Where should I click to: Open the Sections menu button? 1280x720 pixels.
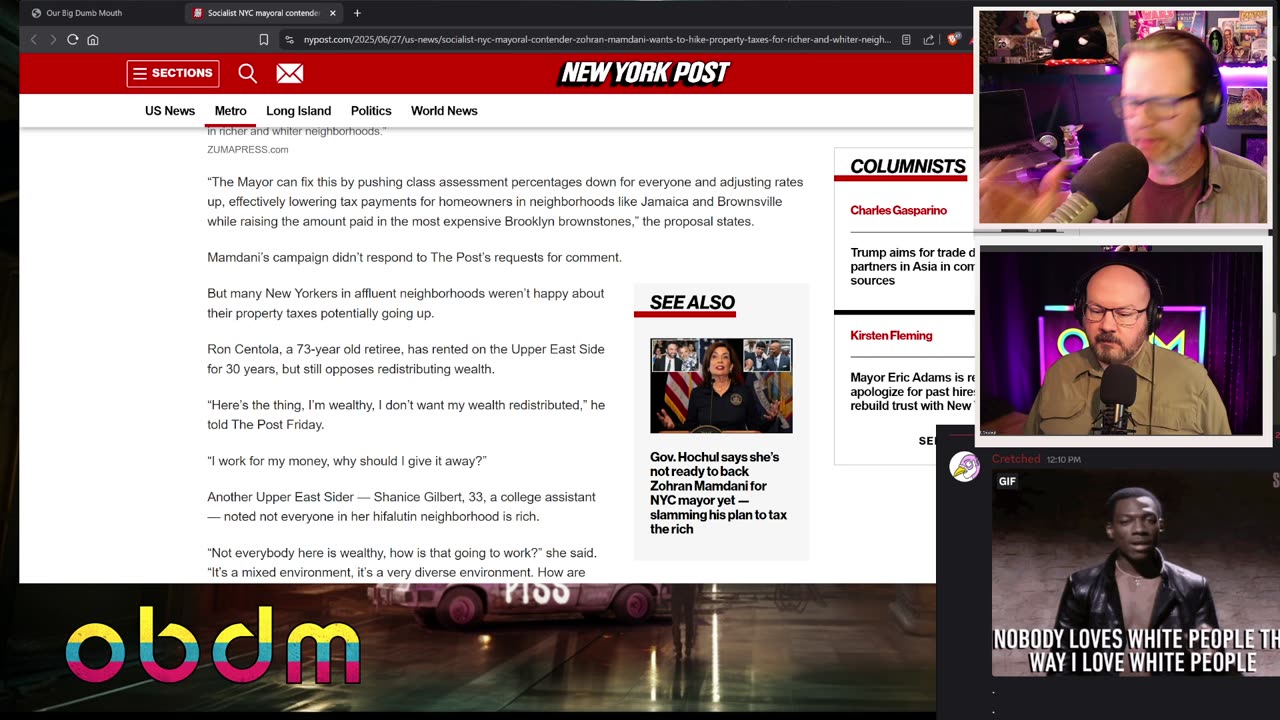click(173, 73)
